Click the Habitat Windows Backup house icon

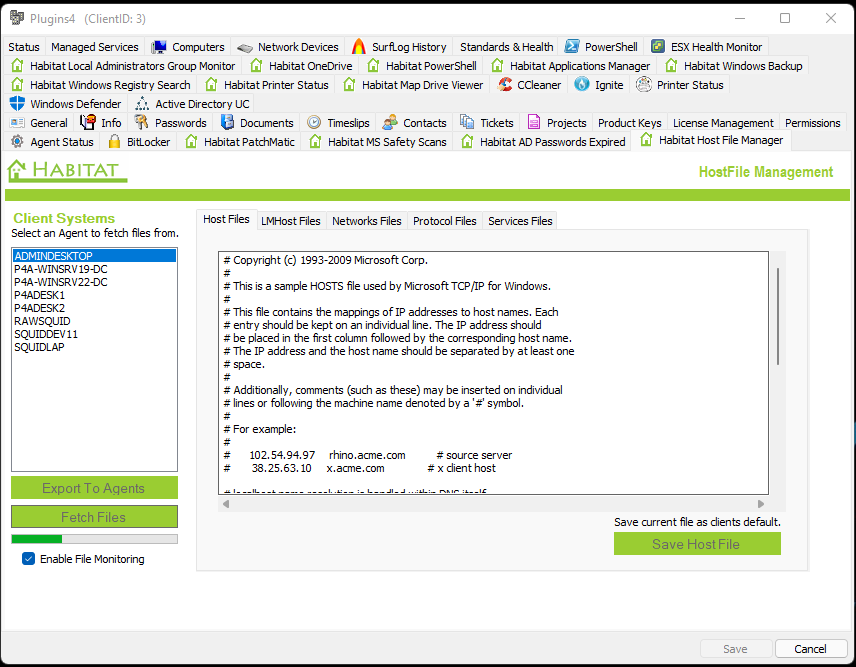pos(671,65)
